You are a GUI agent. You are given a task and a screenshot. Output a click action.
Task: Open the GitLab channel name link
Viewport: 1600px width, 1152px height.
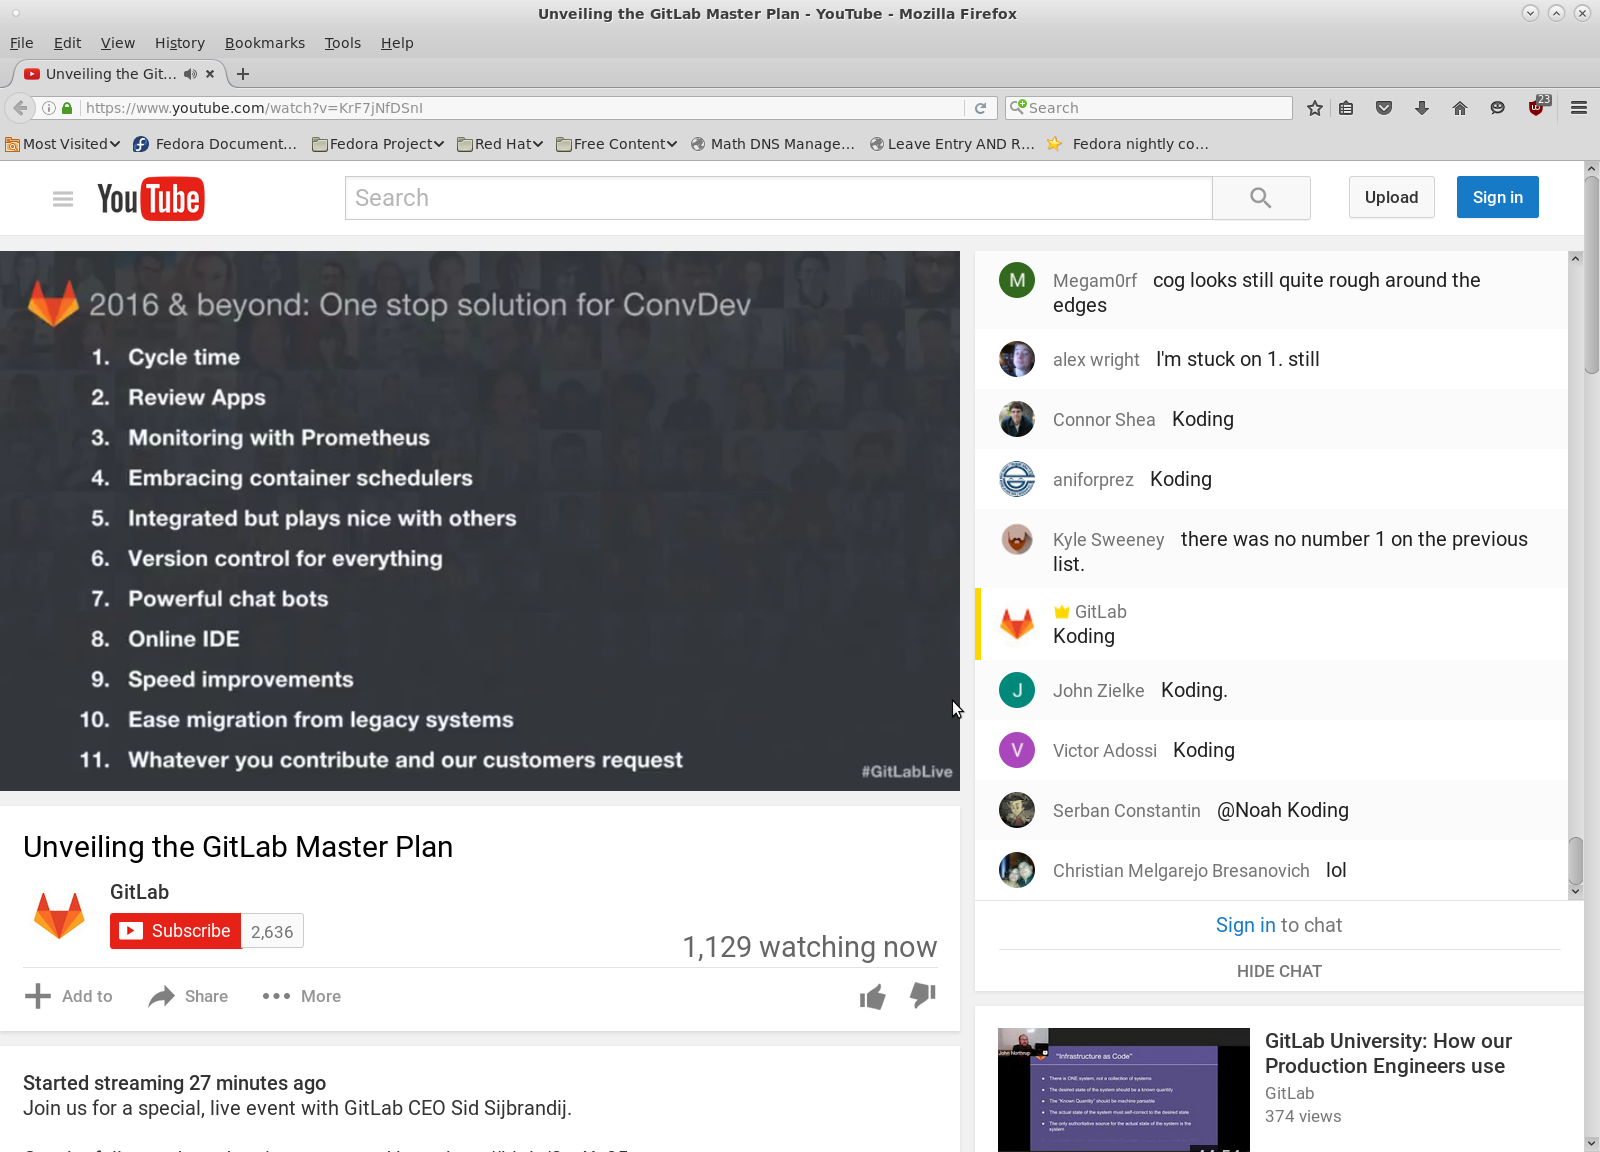139,892
